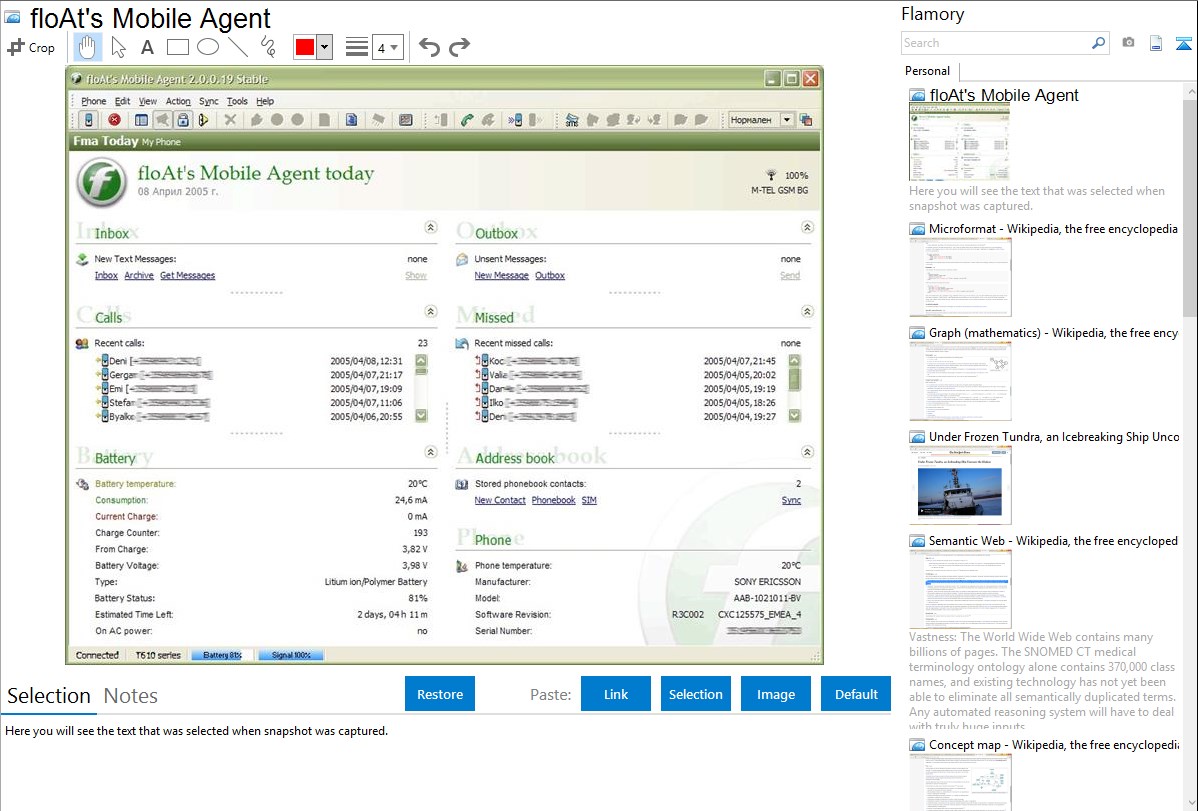Select the straight line tool
Viewport: 1198px width, 811px height.
click(x=238, y=47)
